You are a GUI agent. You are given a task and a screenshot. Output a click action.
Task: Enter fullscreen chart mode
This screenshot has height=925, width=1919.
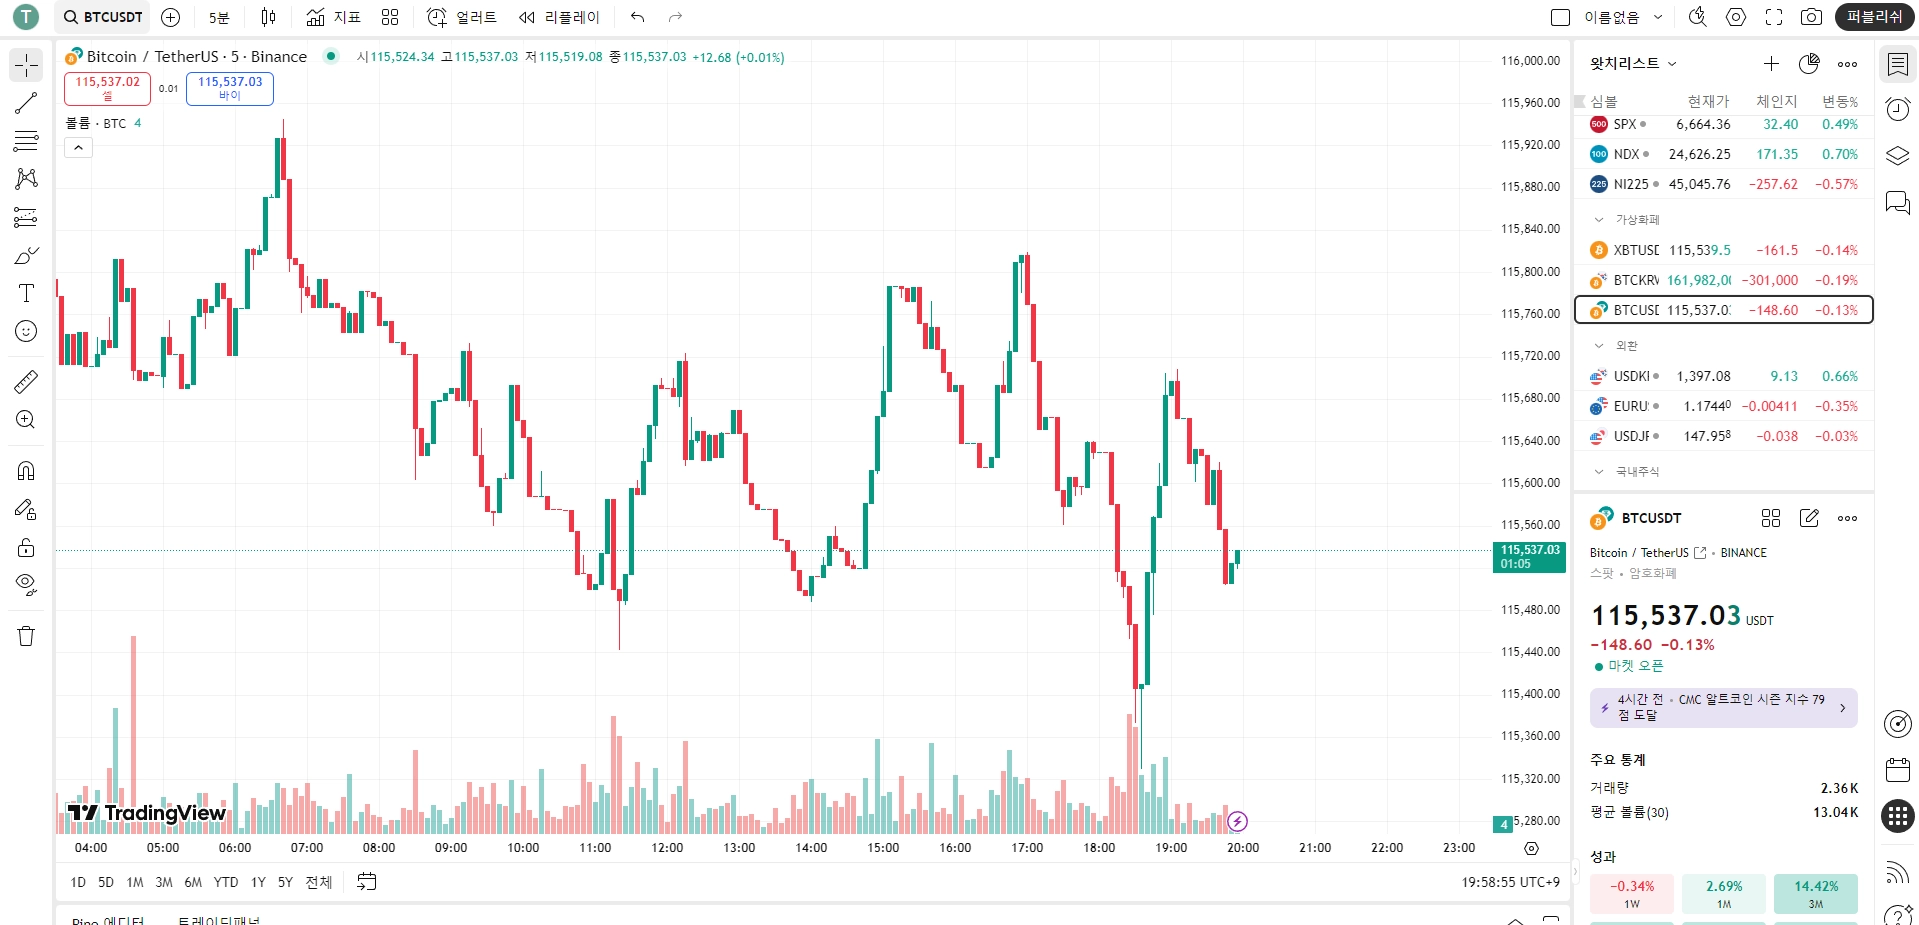[x=1774, y=17]
